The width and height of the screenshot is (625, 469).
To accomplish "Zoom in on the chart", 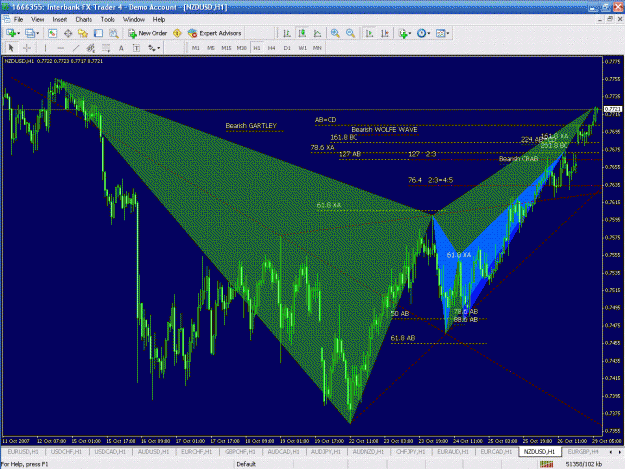I will pos(335,33).
